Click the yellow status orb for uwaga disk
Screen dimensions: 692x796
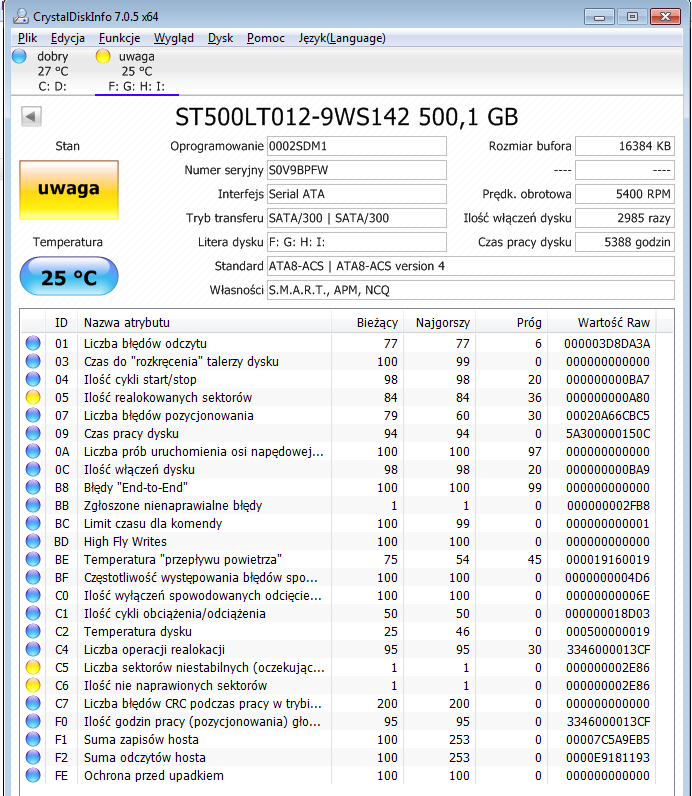click(x=103, y=56)
